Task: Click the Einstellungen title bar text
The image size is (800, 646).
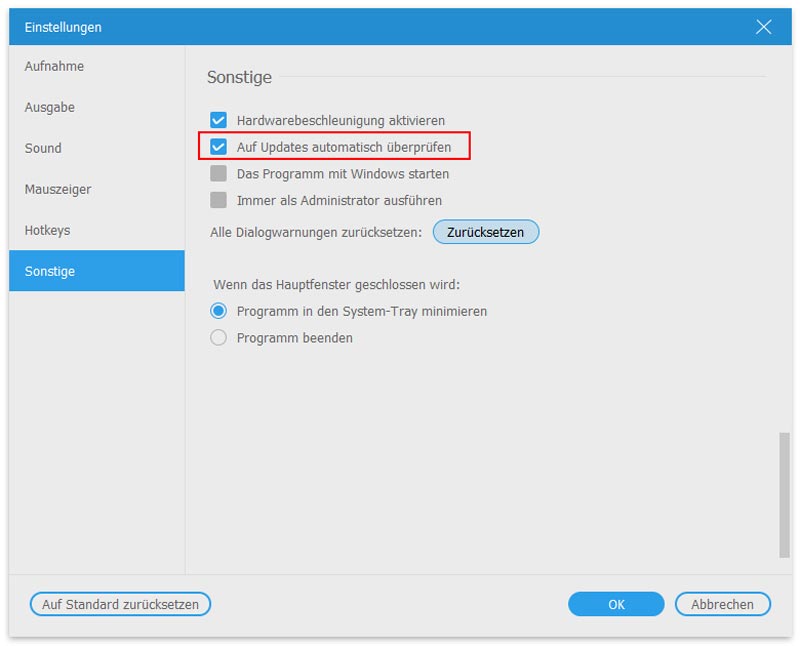Action: pyautogui.click(x=63, y=27)
